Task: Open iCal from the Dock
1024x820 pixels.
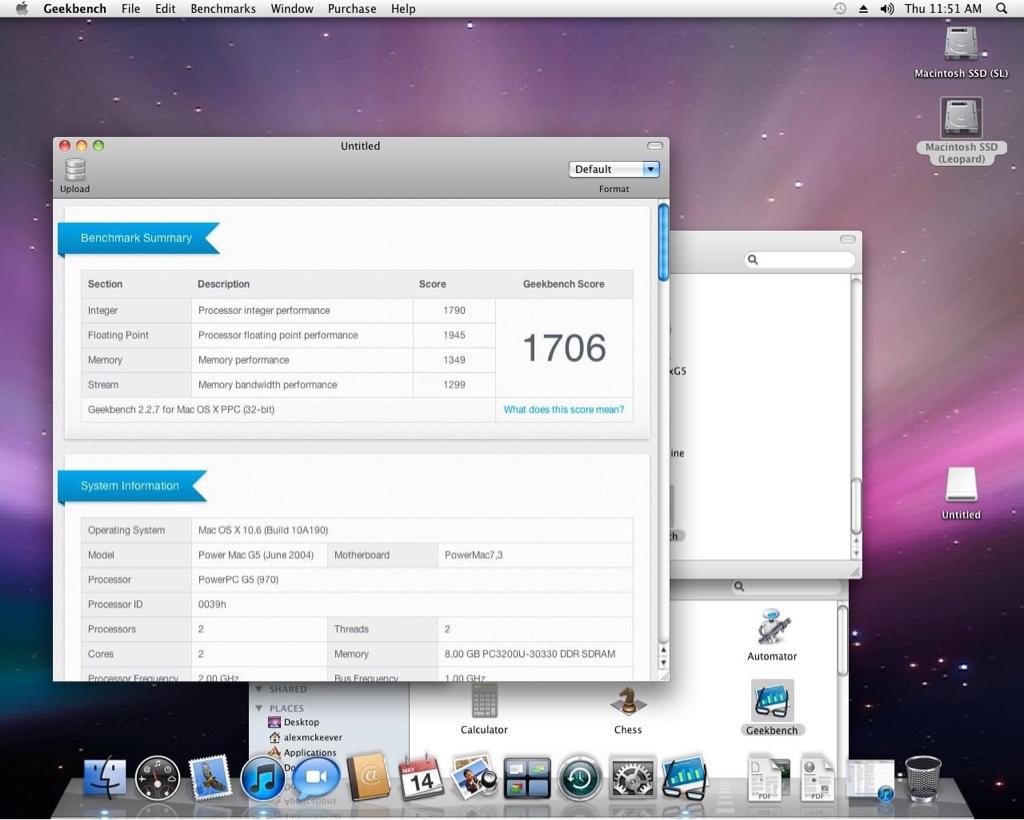Action: (x=421, y=777)
